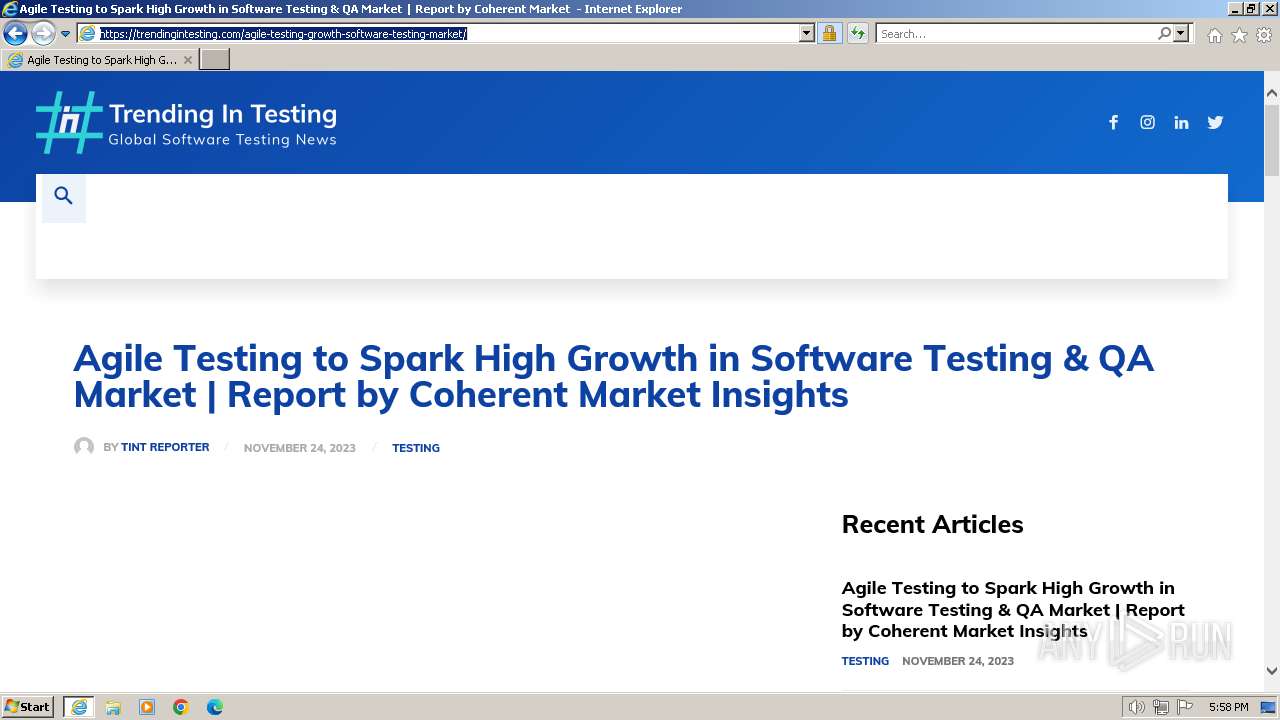The height and width of the screenshot is (720, 1280).
Task: Click the network tray icon
Action: click(x=1161, y=707)
